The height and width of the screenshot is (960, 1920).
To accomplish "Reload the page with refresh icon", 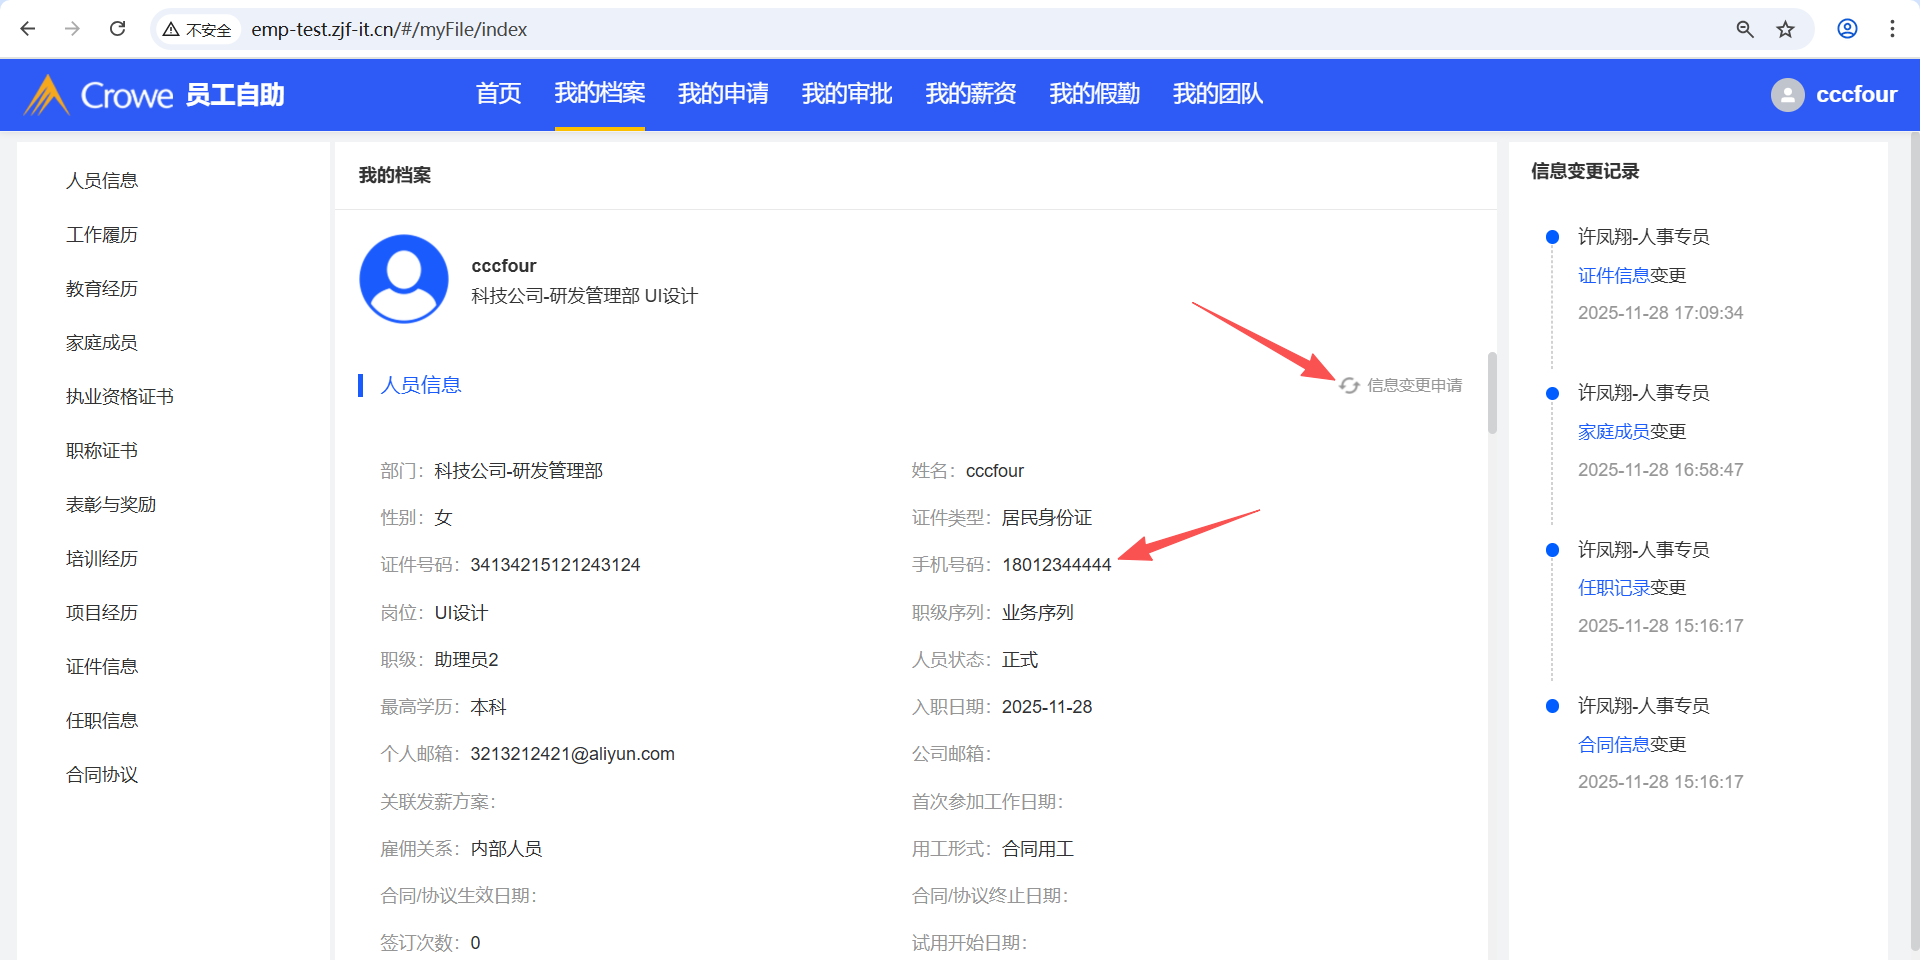I will [x=117, y=29].
